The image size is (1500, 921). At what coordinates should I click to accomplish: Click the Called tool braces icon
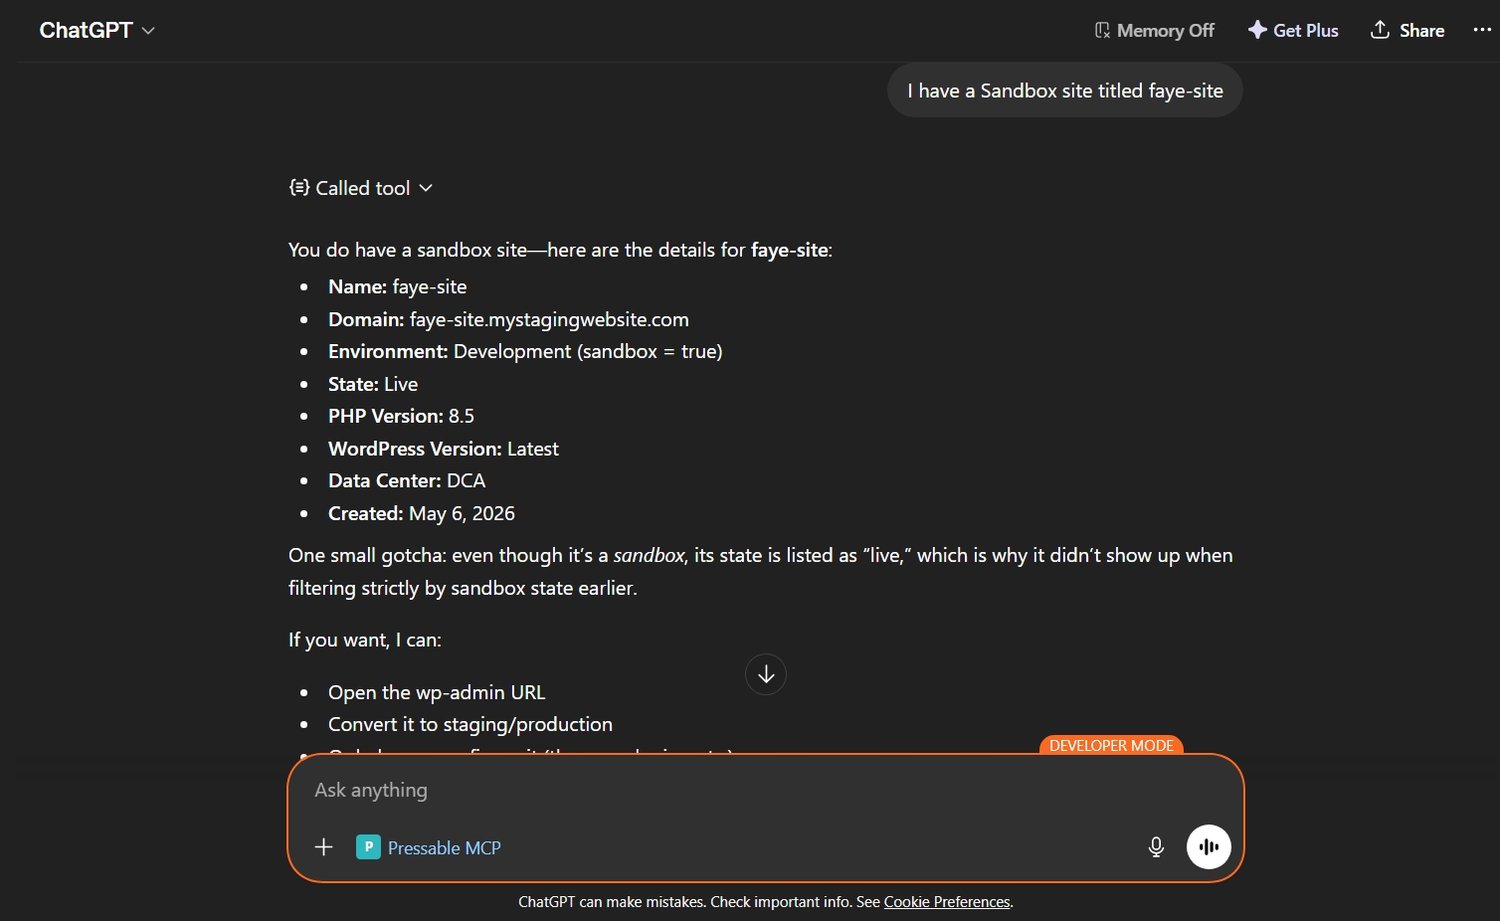[x=299, y=187]
